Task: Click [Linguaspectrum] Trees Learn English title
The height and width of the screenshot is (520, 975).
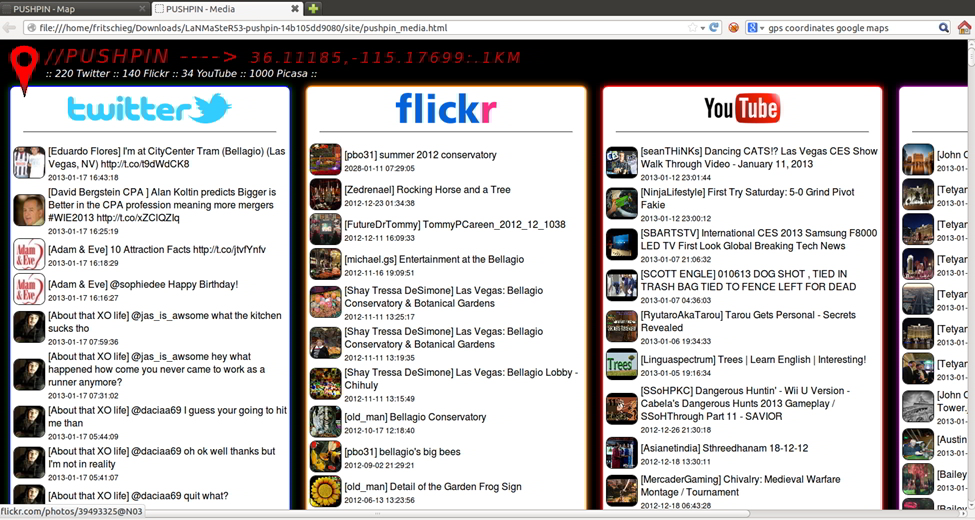Action: point(753,360)
